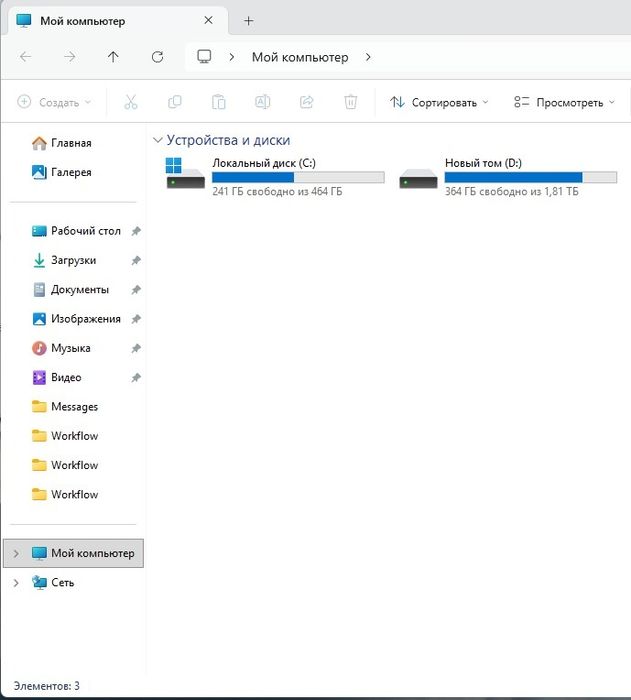Open a new tab with plus button

pos(249,21)
